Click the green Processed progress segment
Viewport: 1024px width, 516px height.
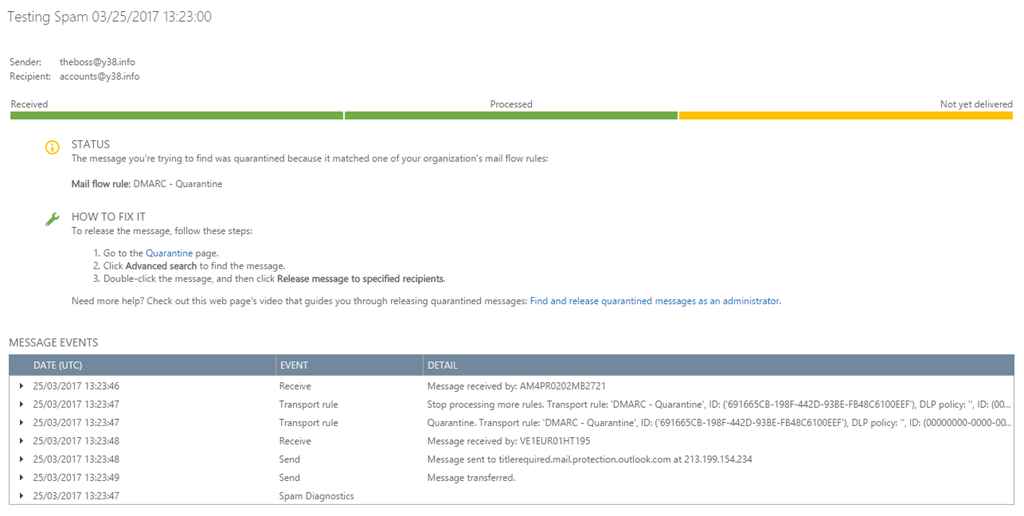511,115
